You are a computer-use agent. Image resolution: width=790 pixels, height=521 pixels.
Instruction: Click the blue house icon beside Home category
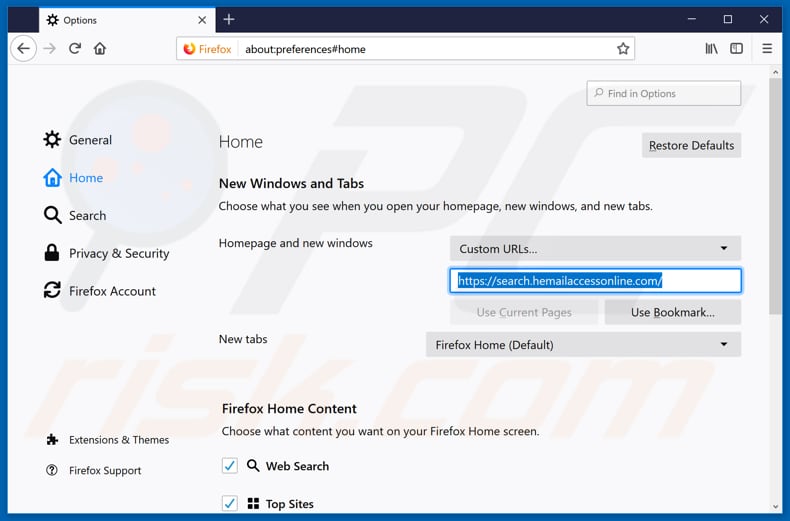point(52,177)
